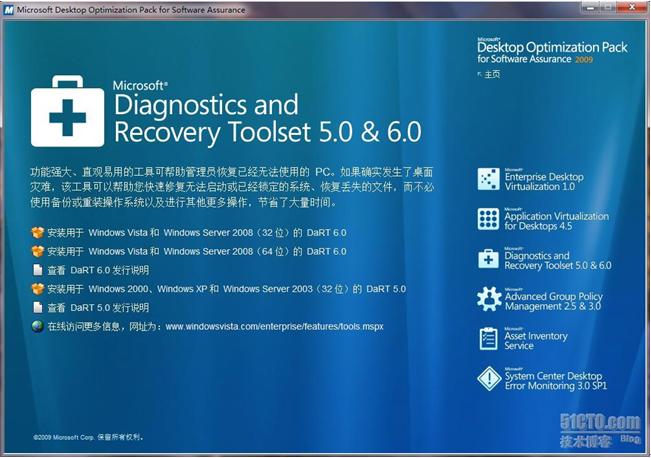Screen dimensions: 651x458
Task: Click the globe icon for online information
Action: (38, 326)
